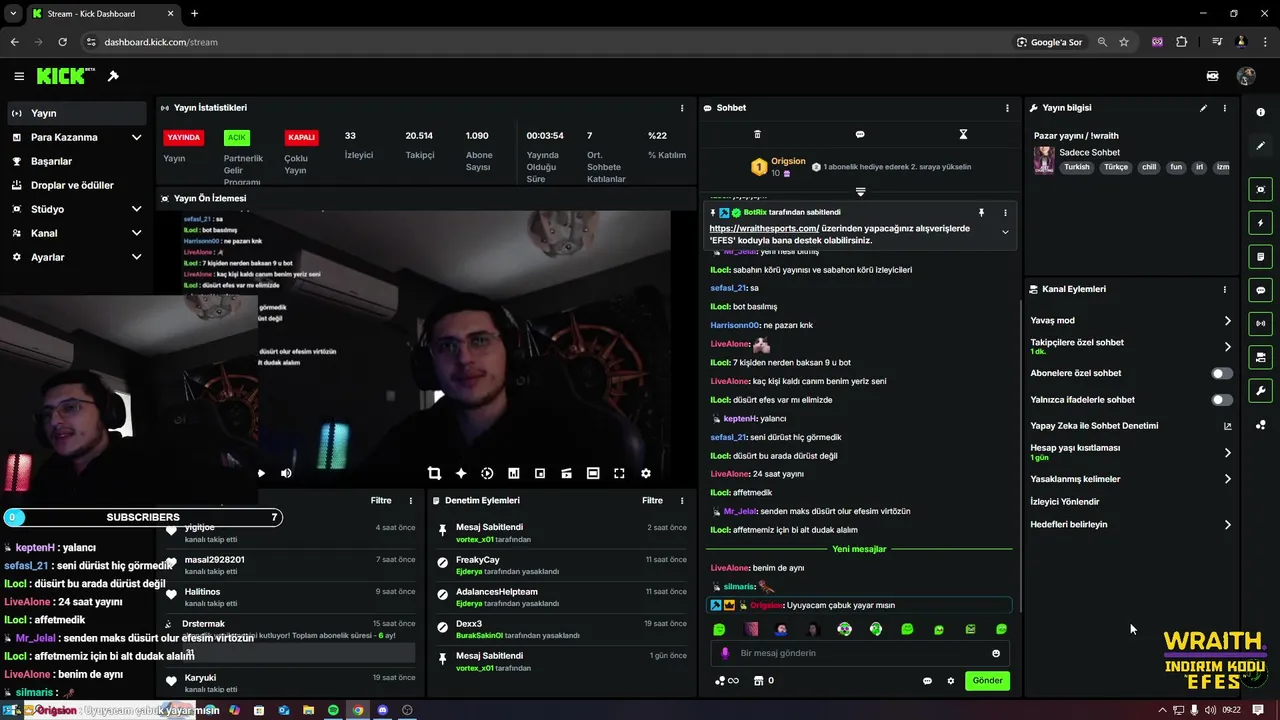Click the pin icon next to Kick logo
The image size is (1280, 720).
[x=113, y=76]
